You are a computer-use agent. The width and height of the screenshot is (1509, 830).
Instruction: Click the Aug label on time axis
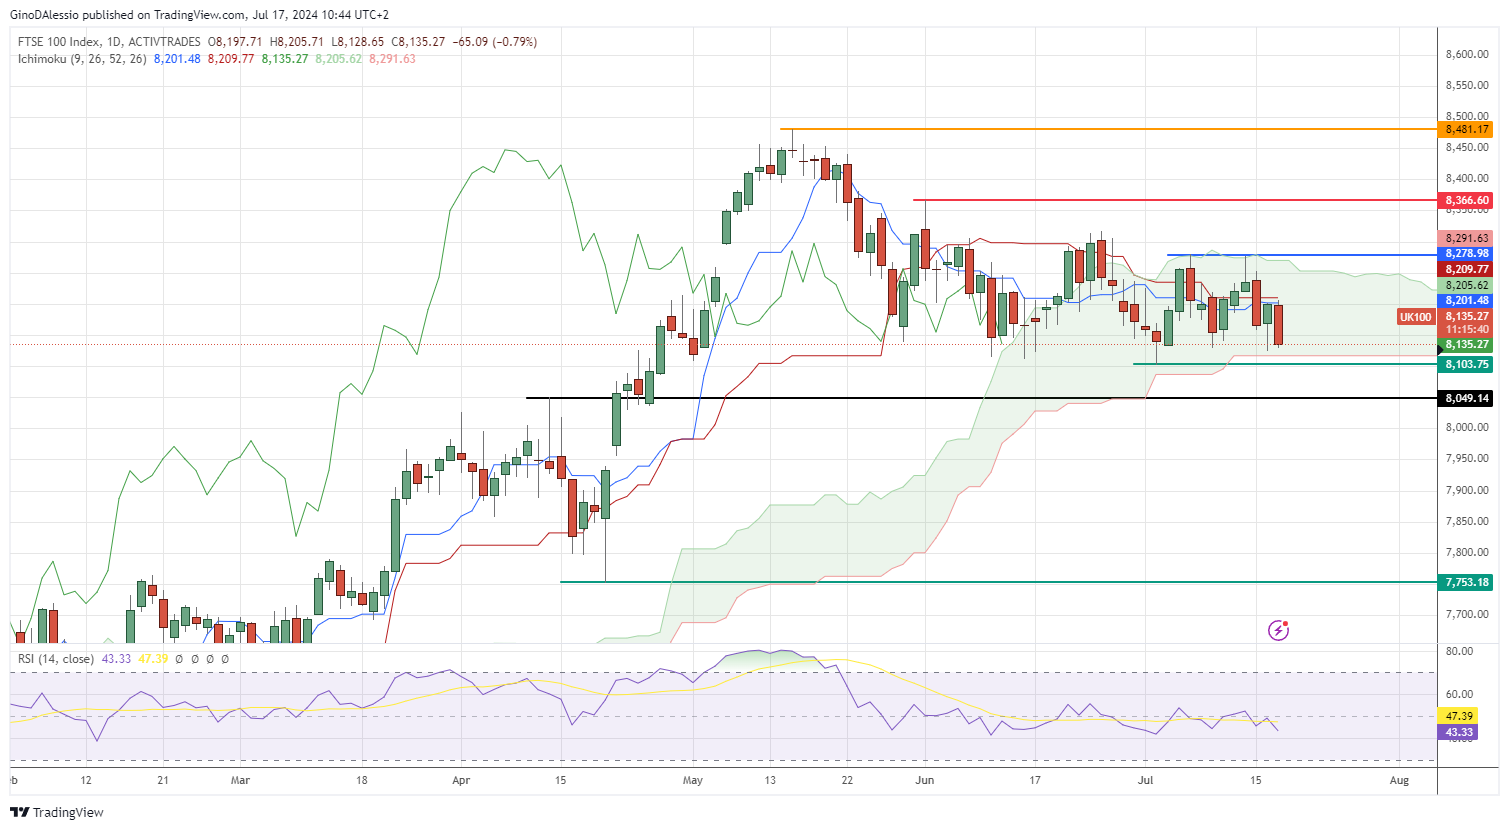click(1399, 780)
